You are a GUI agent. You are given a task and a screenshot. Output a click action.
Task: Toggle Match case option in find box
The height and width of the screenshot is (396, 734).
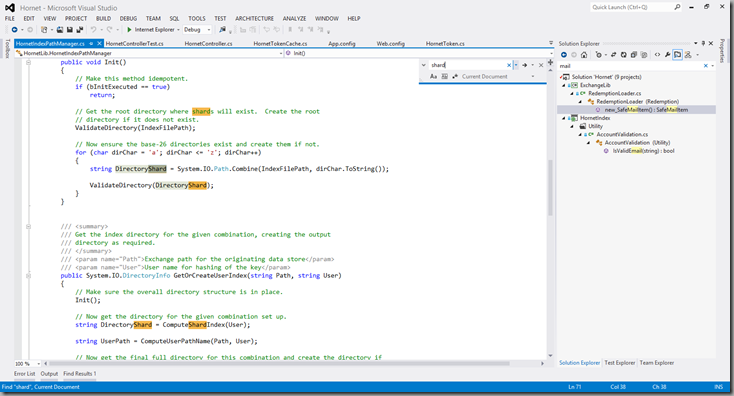[x=433, y=76]
